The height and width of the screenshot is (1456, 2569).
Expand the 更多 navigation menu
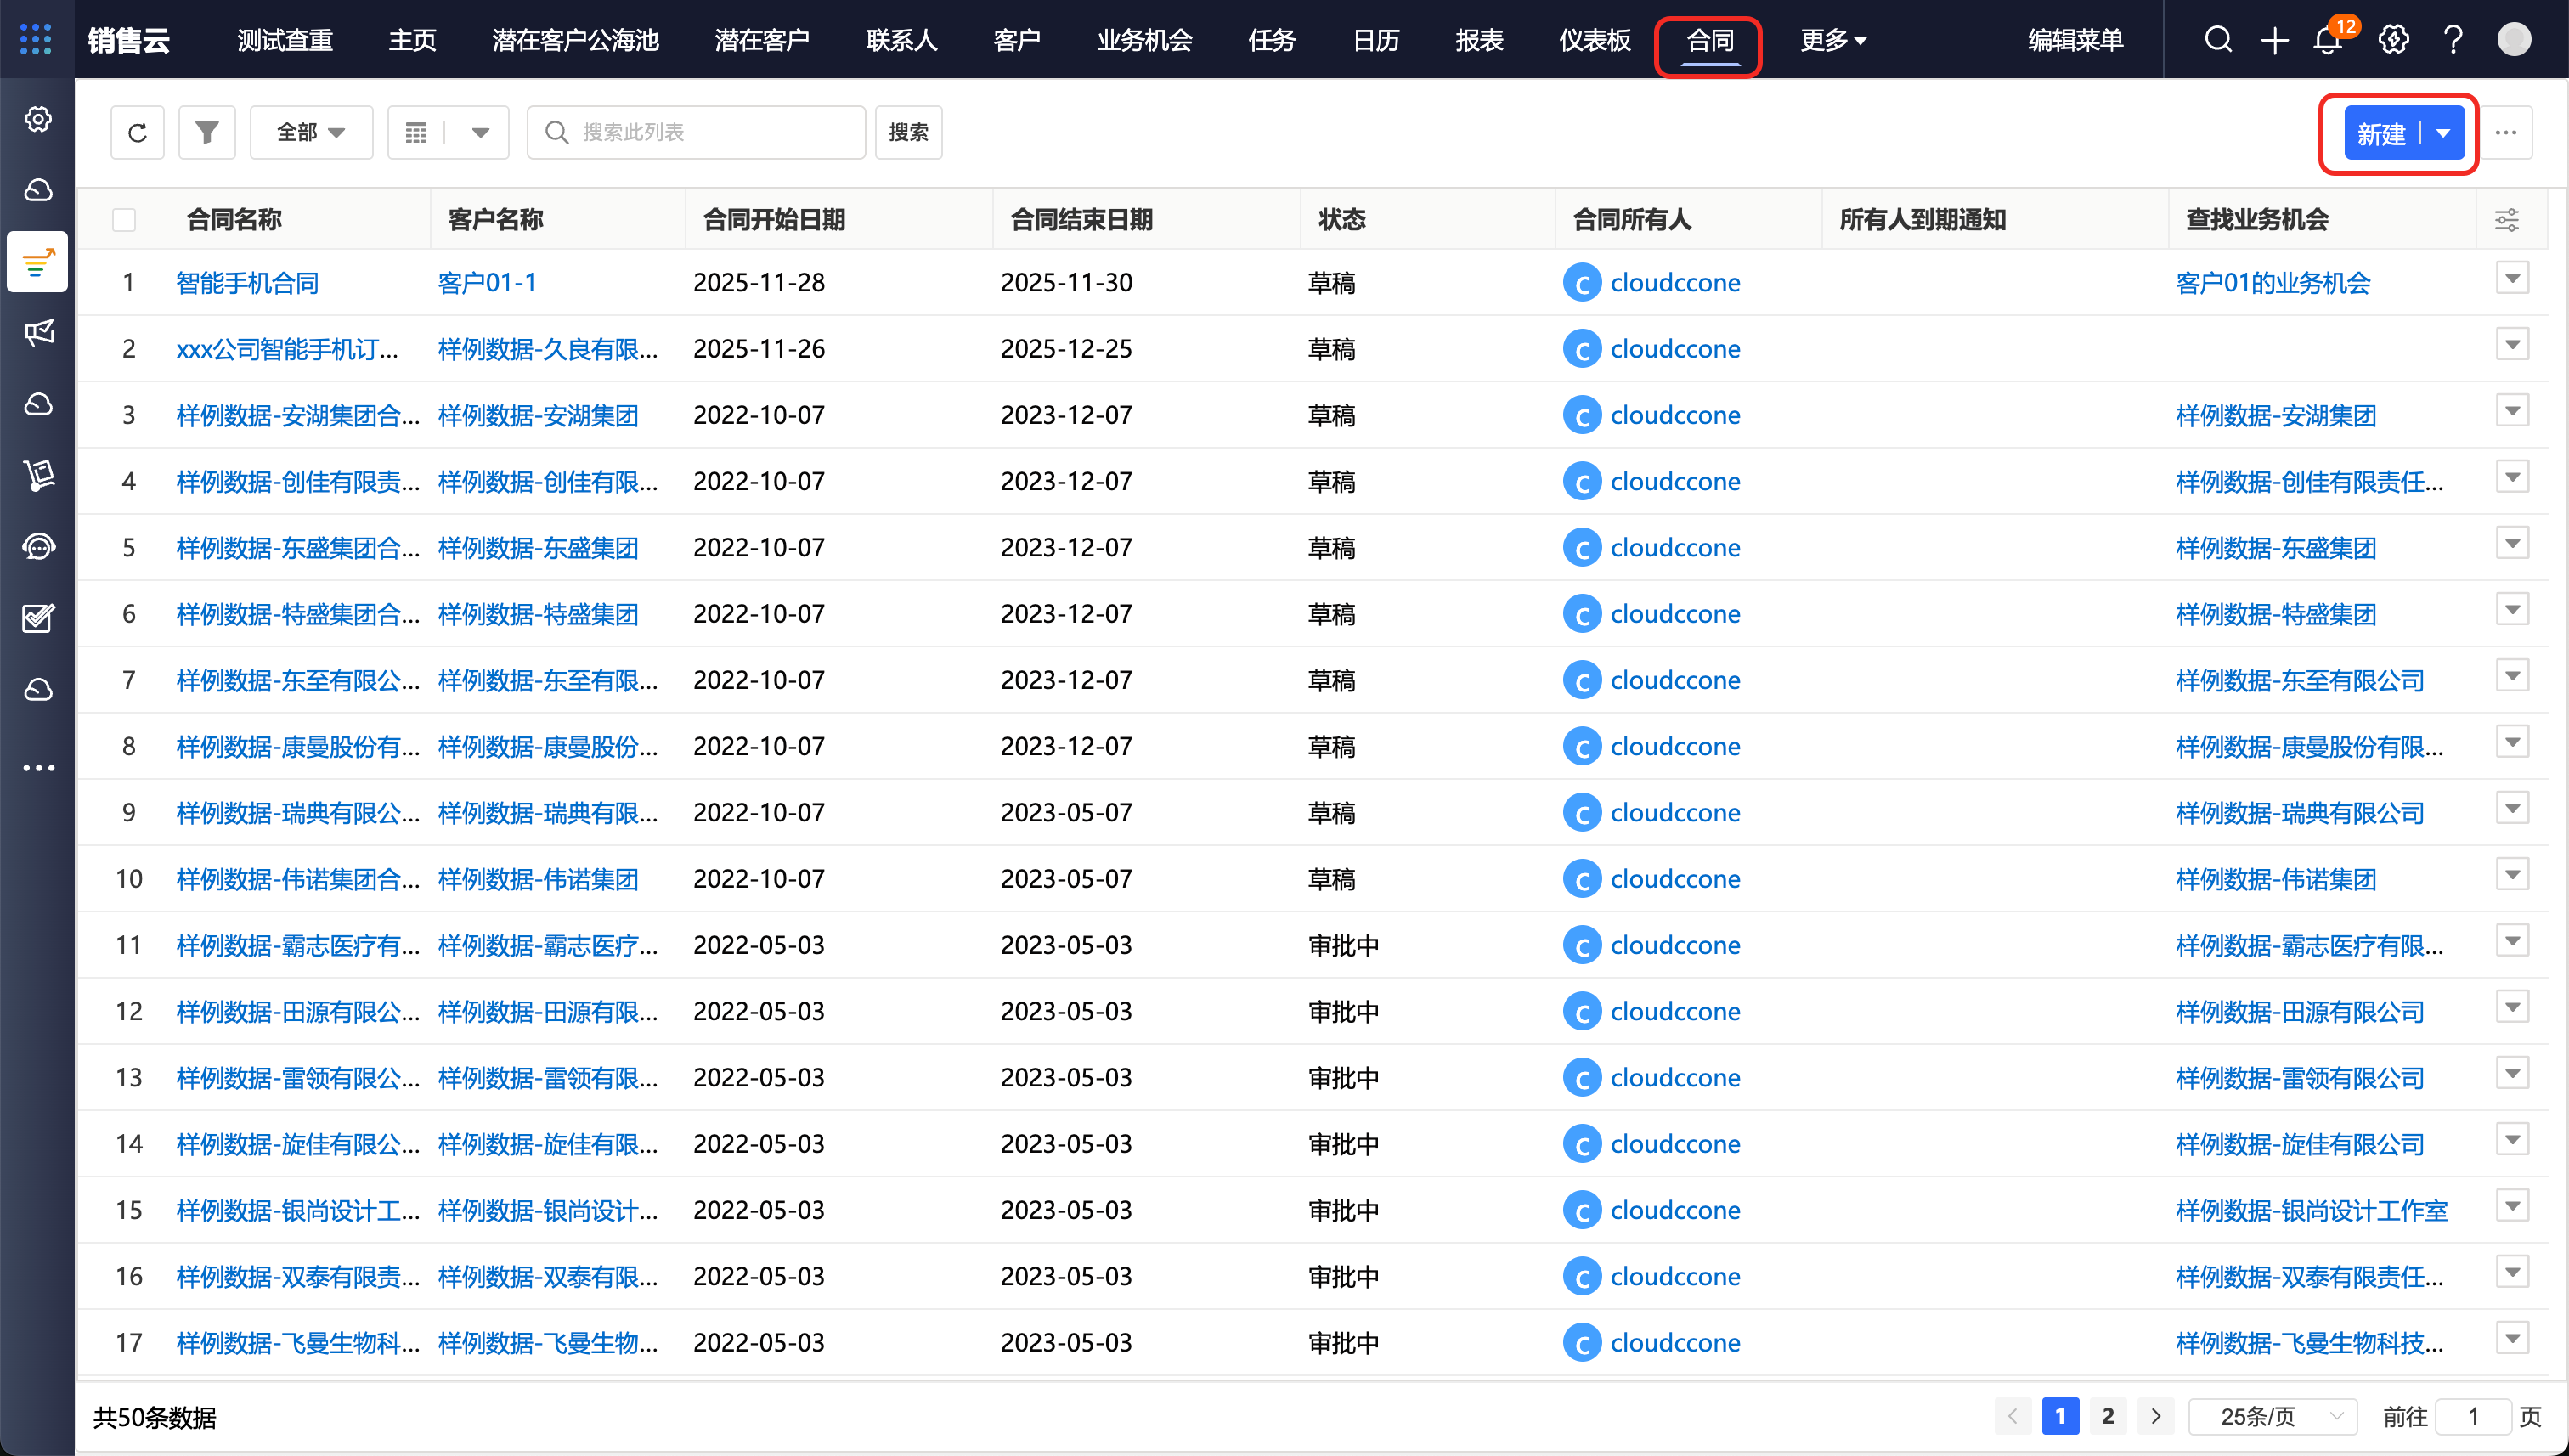coord(1832,40)
